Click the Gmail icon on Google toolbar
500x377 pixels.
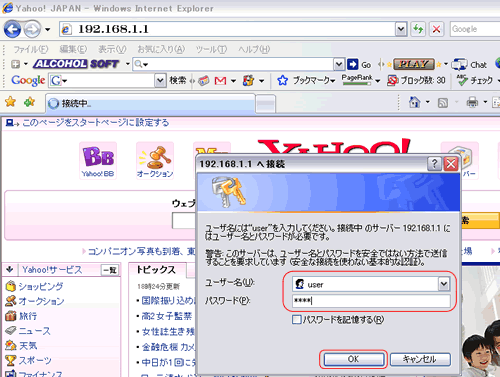pyautogui.click(x=220, y=81)
